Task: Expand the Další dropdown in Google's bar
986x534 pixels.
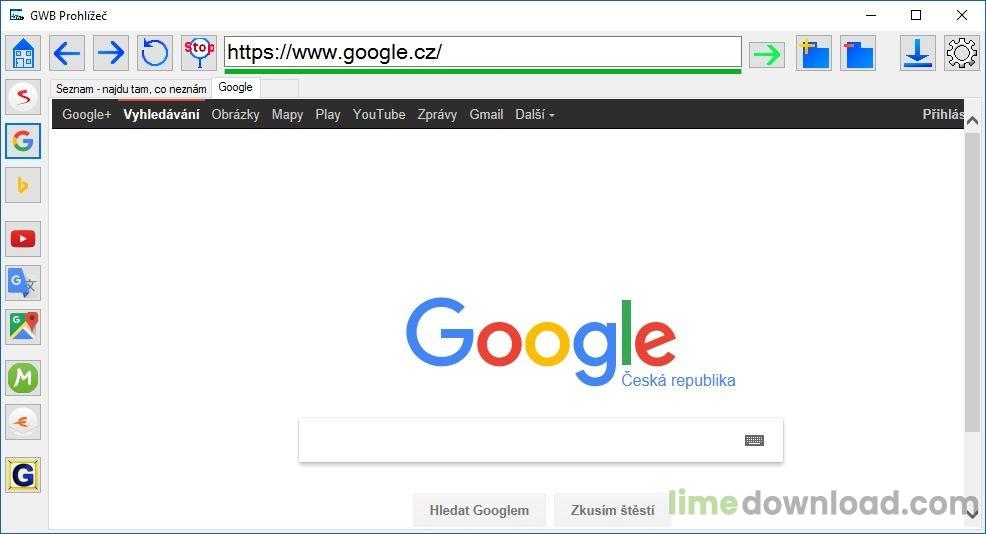Action: click(x=535, y=114)
